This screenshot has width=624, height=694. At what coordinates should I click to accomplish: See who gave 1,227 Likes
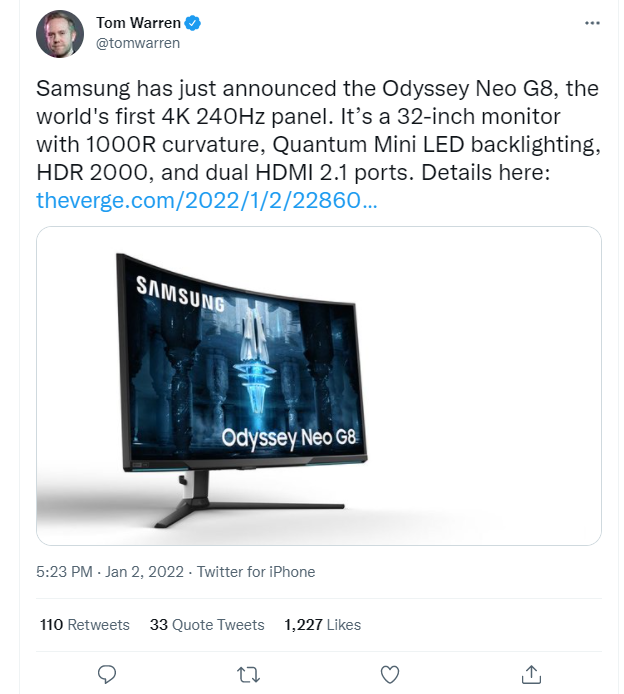(322, 625)
